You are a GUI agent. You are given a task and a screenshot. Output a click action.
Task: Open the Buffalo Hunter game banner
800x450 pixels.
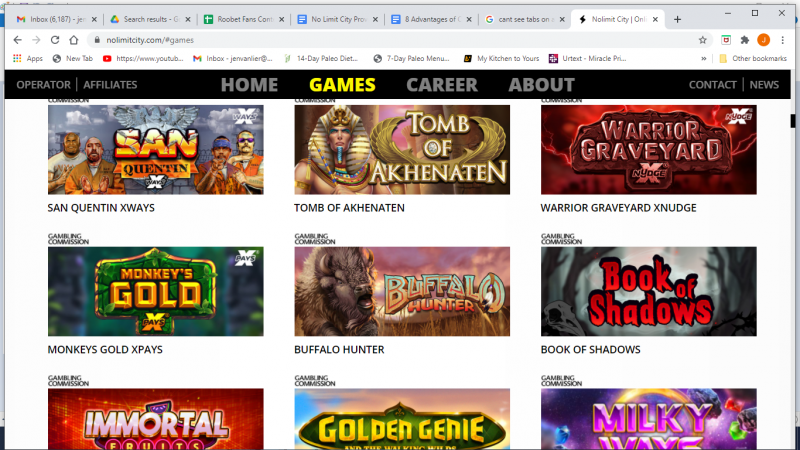pos(402,291)
